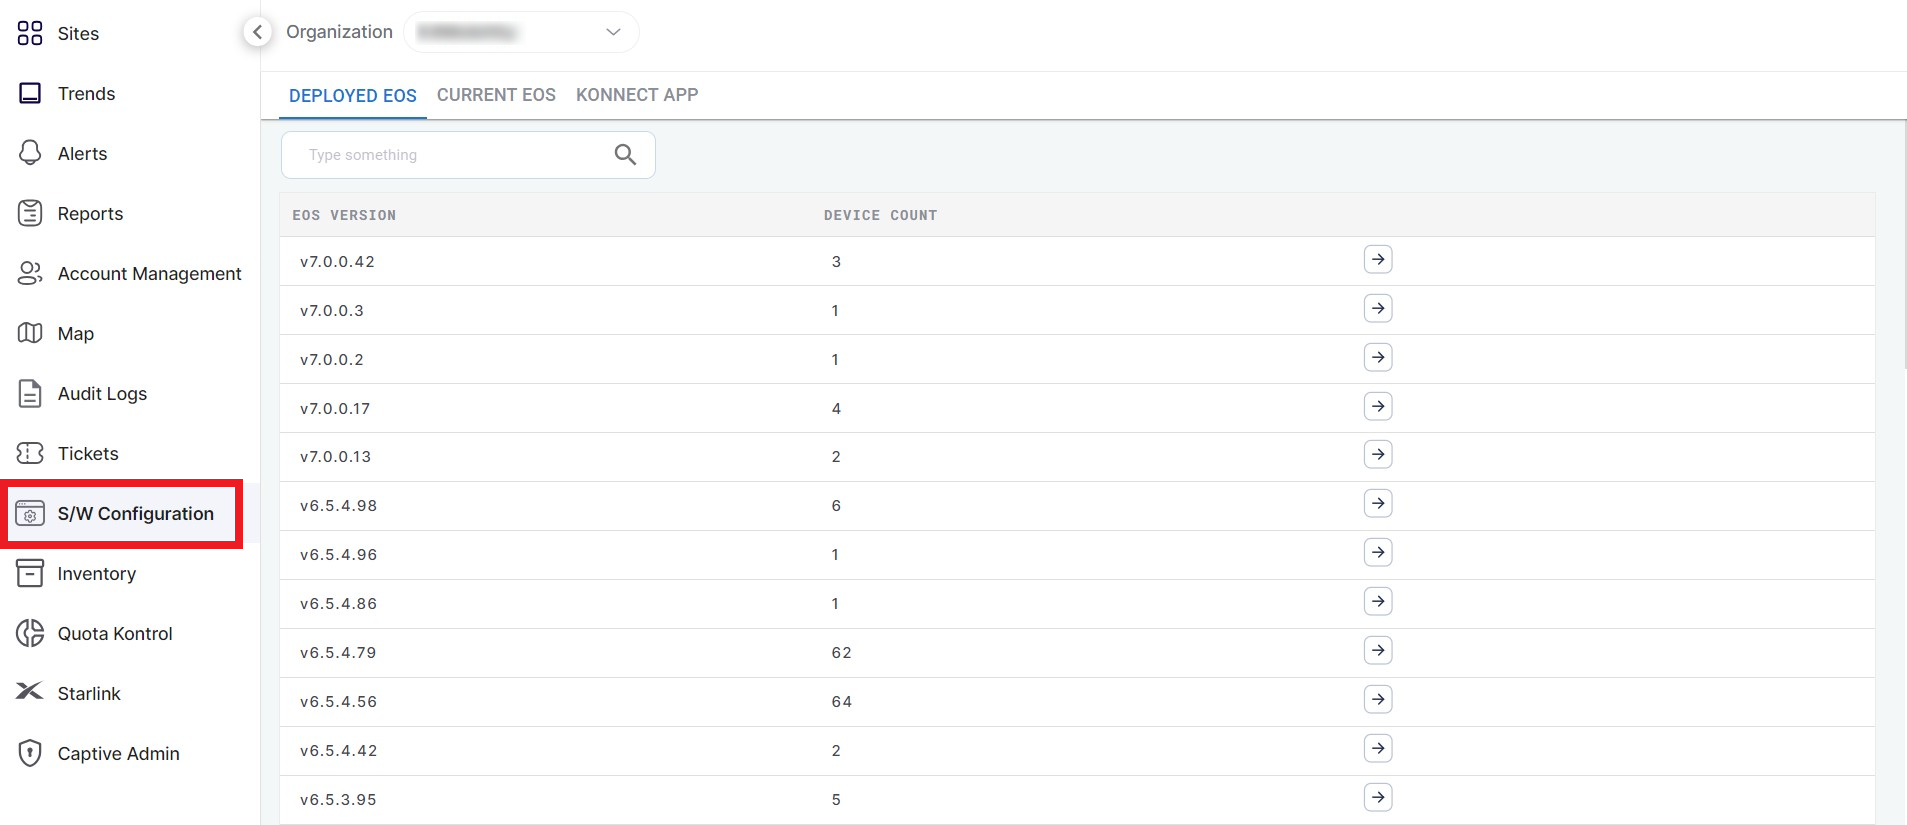Select the DEPLOYED EOS tab
Screen dimensions: 1907x825
(x=353, y=96)
